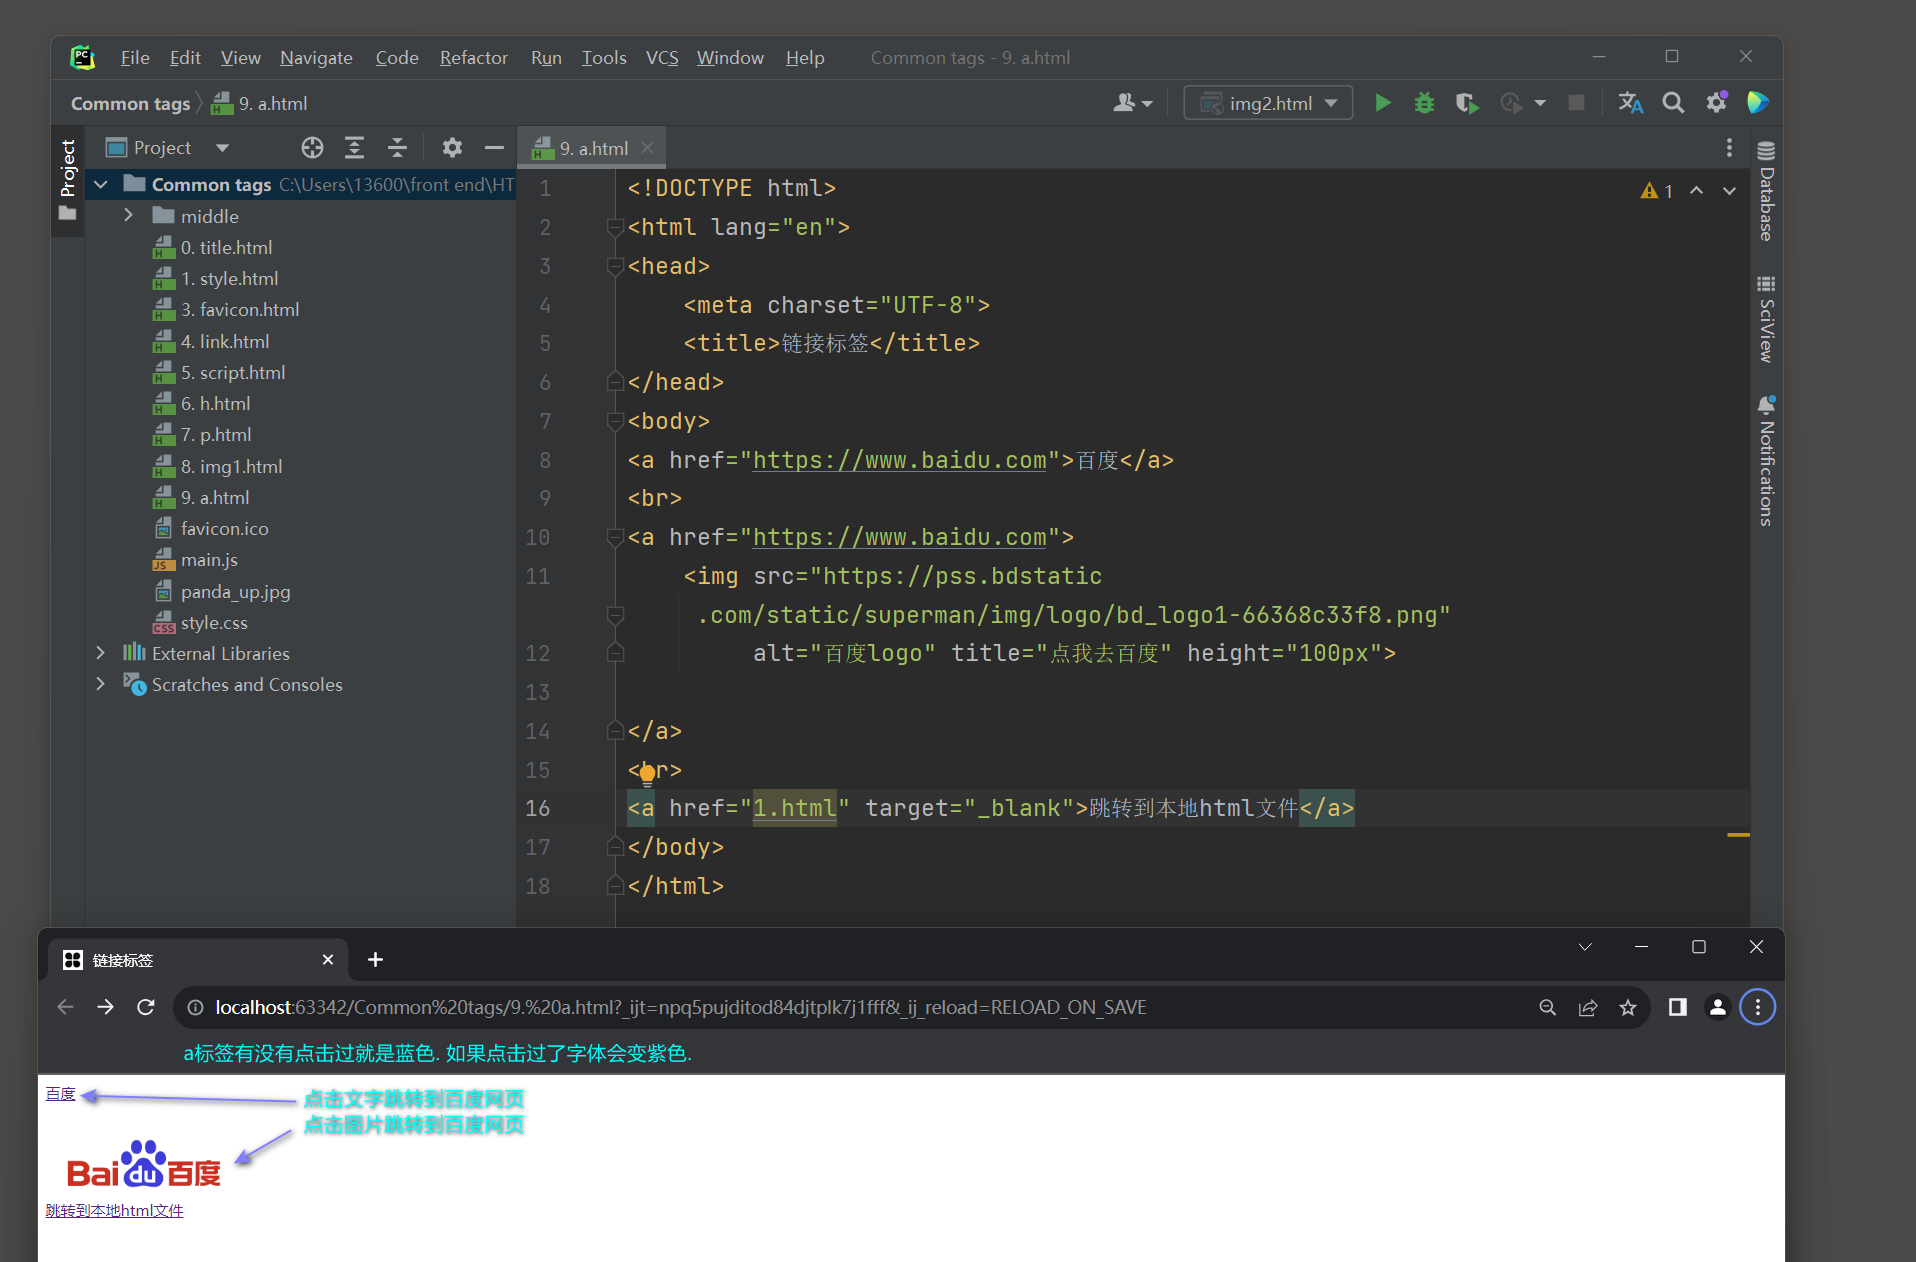Open IDE settings gear in toolbar
The width and height of the screenshot is (1916, 1262).
coord(1717,103)
